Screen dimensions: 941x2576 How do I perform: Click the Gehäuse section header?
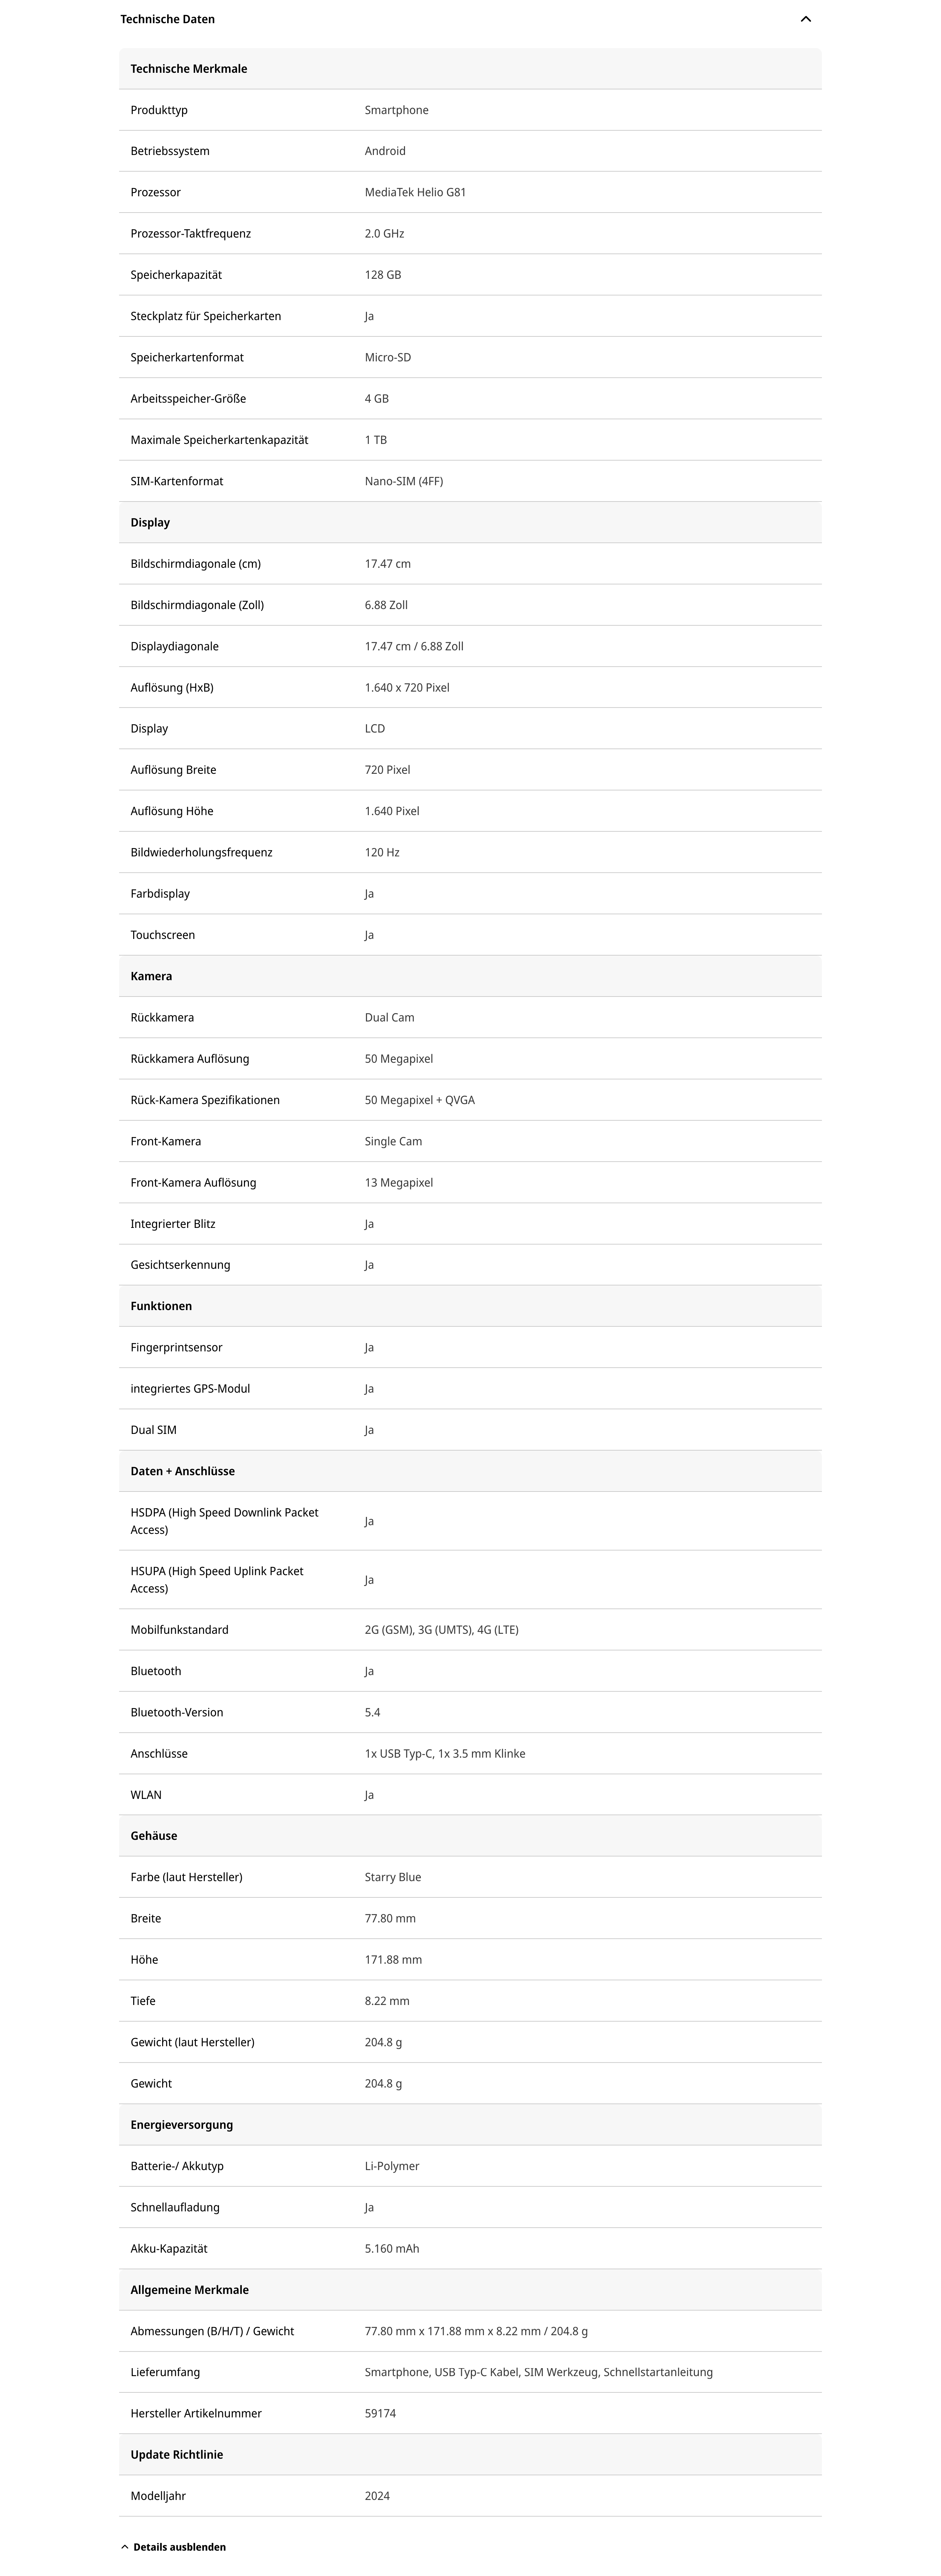(x=154, y=1836)
